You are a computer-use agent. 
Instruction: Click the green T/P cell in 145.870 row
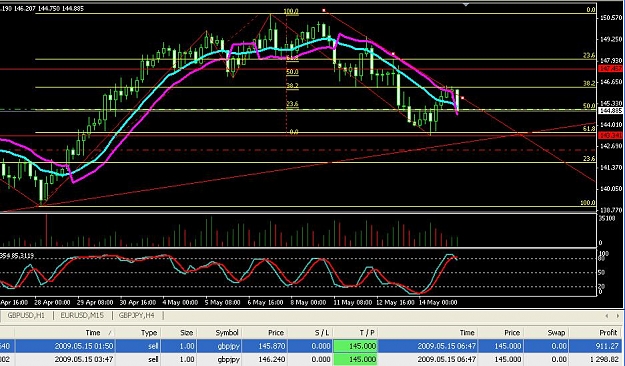(356, 346)
